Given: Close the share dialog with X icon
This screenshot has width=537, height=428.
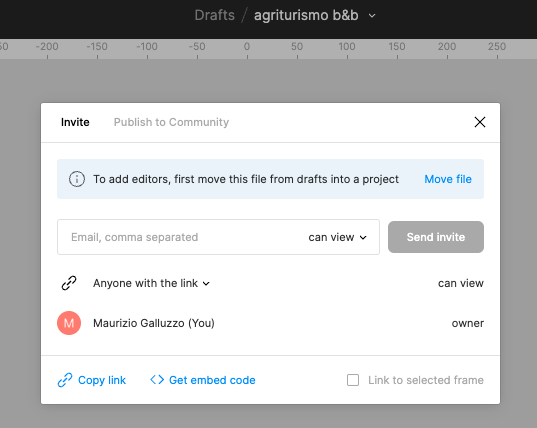Looking at the screenshot, I should point(479,122).
